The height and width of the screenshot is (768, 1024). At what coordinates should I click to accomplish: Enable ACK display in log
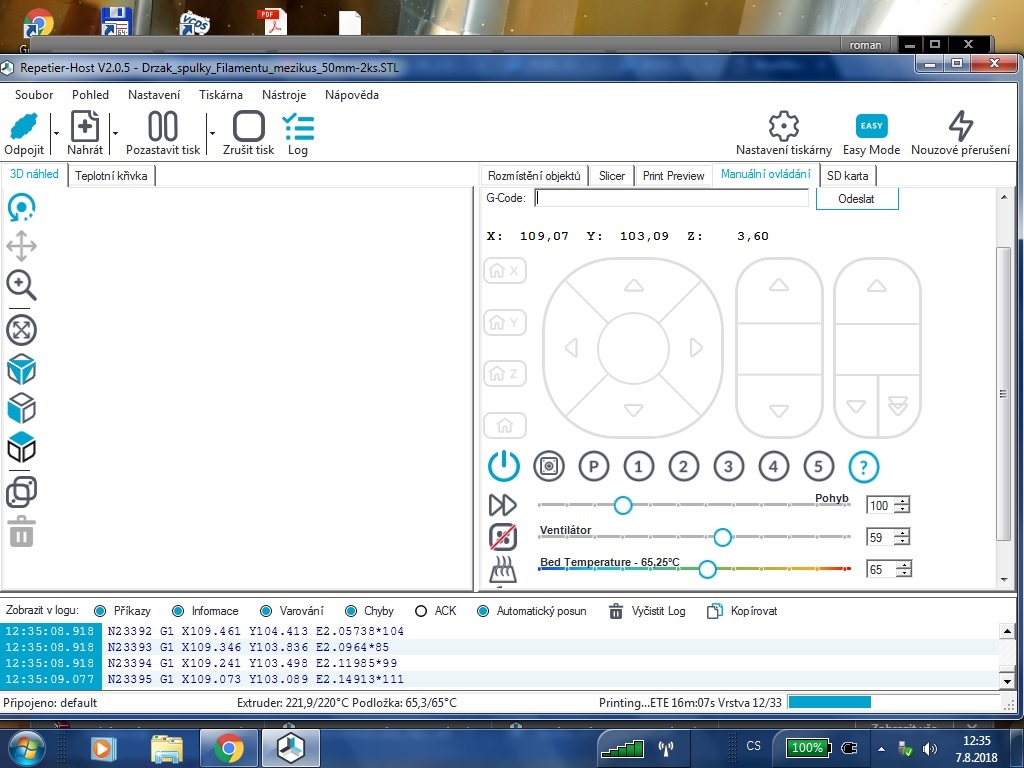coord(421,611)
